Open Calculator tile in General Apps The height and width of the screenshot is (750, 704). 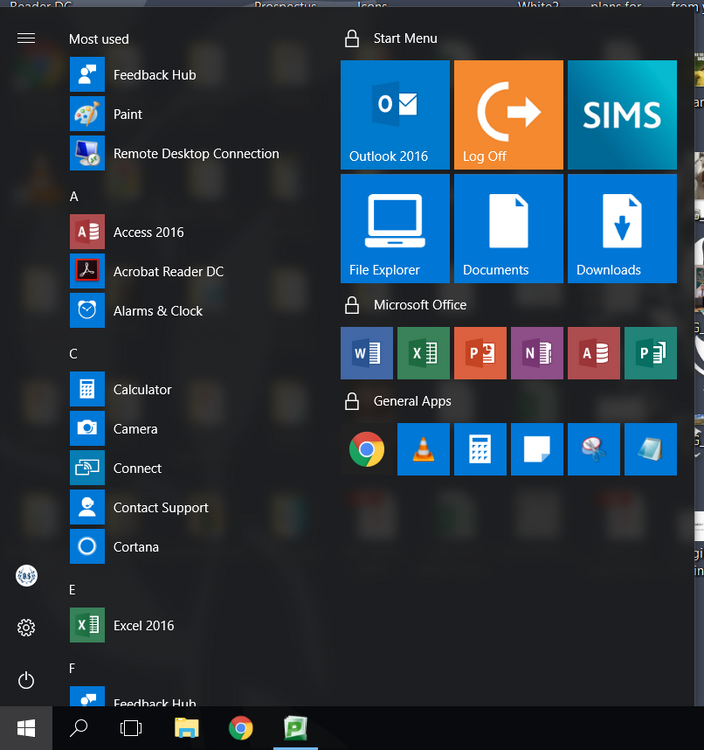pos(480,449)
